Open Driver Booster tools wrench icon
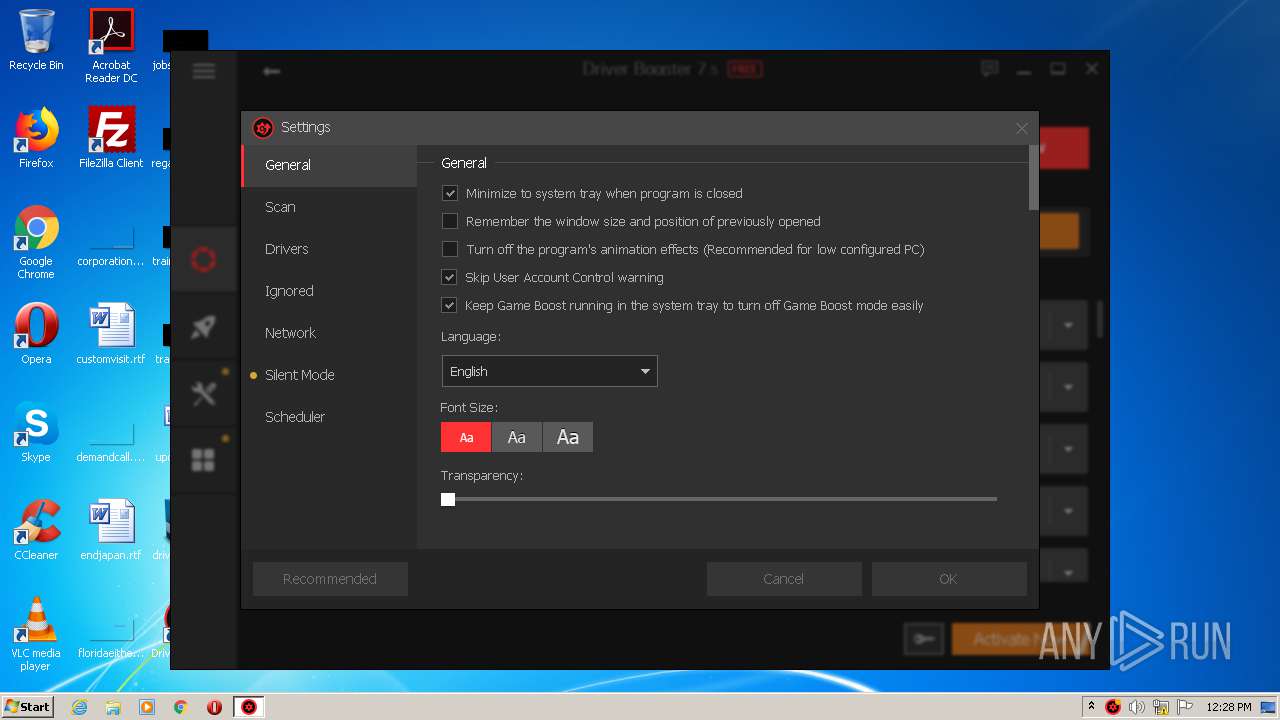Screen dimensions: 1280x720 [x=204, y=394]
